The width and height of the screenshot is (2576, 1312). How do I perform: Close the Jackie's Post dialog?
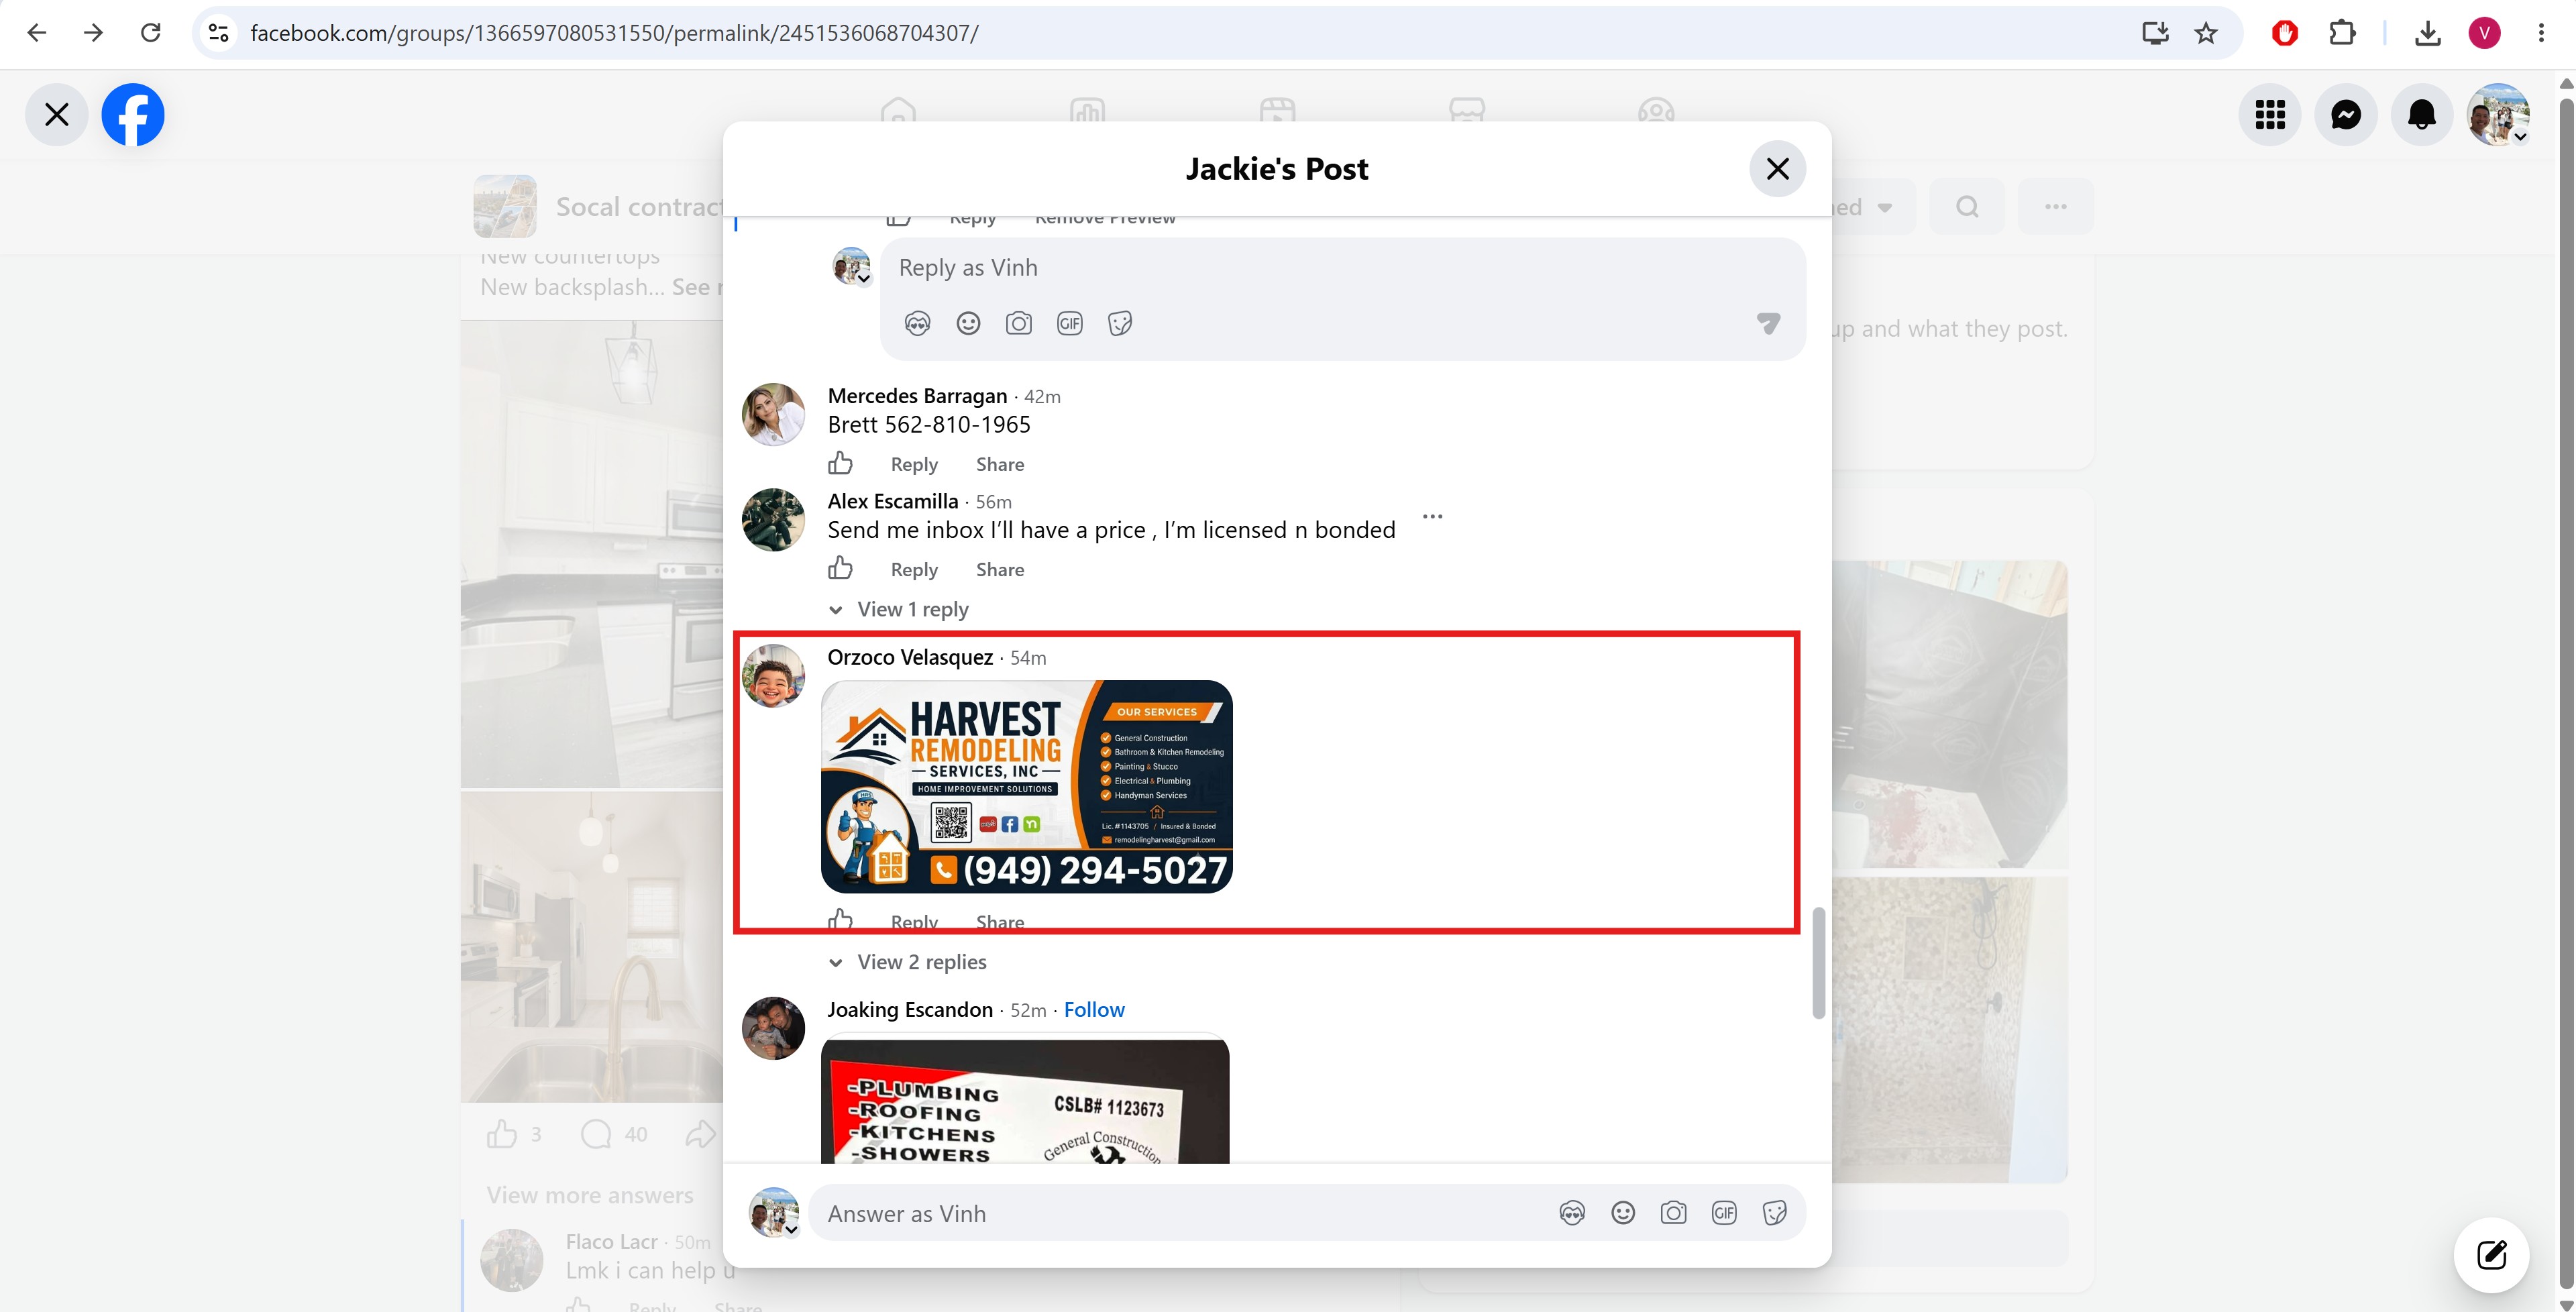(1777, 169)
